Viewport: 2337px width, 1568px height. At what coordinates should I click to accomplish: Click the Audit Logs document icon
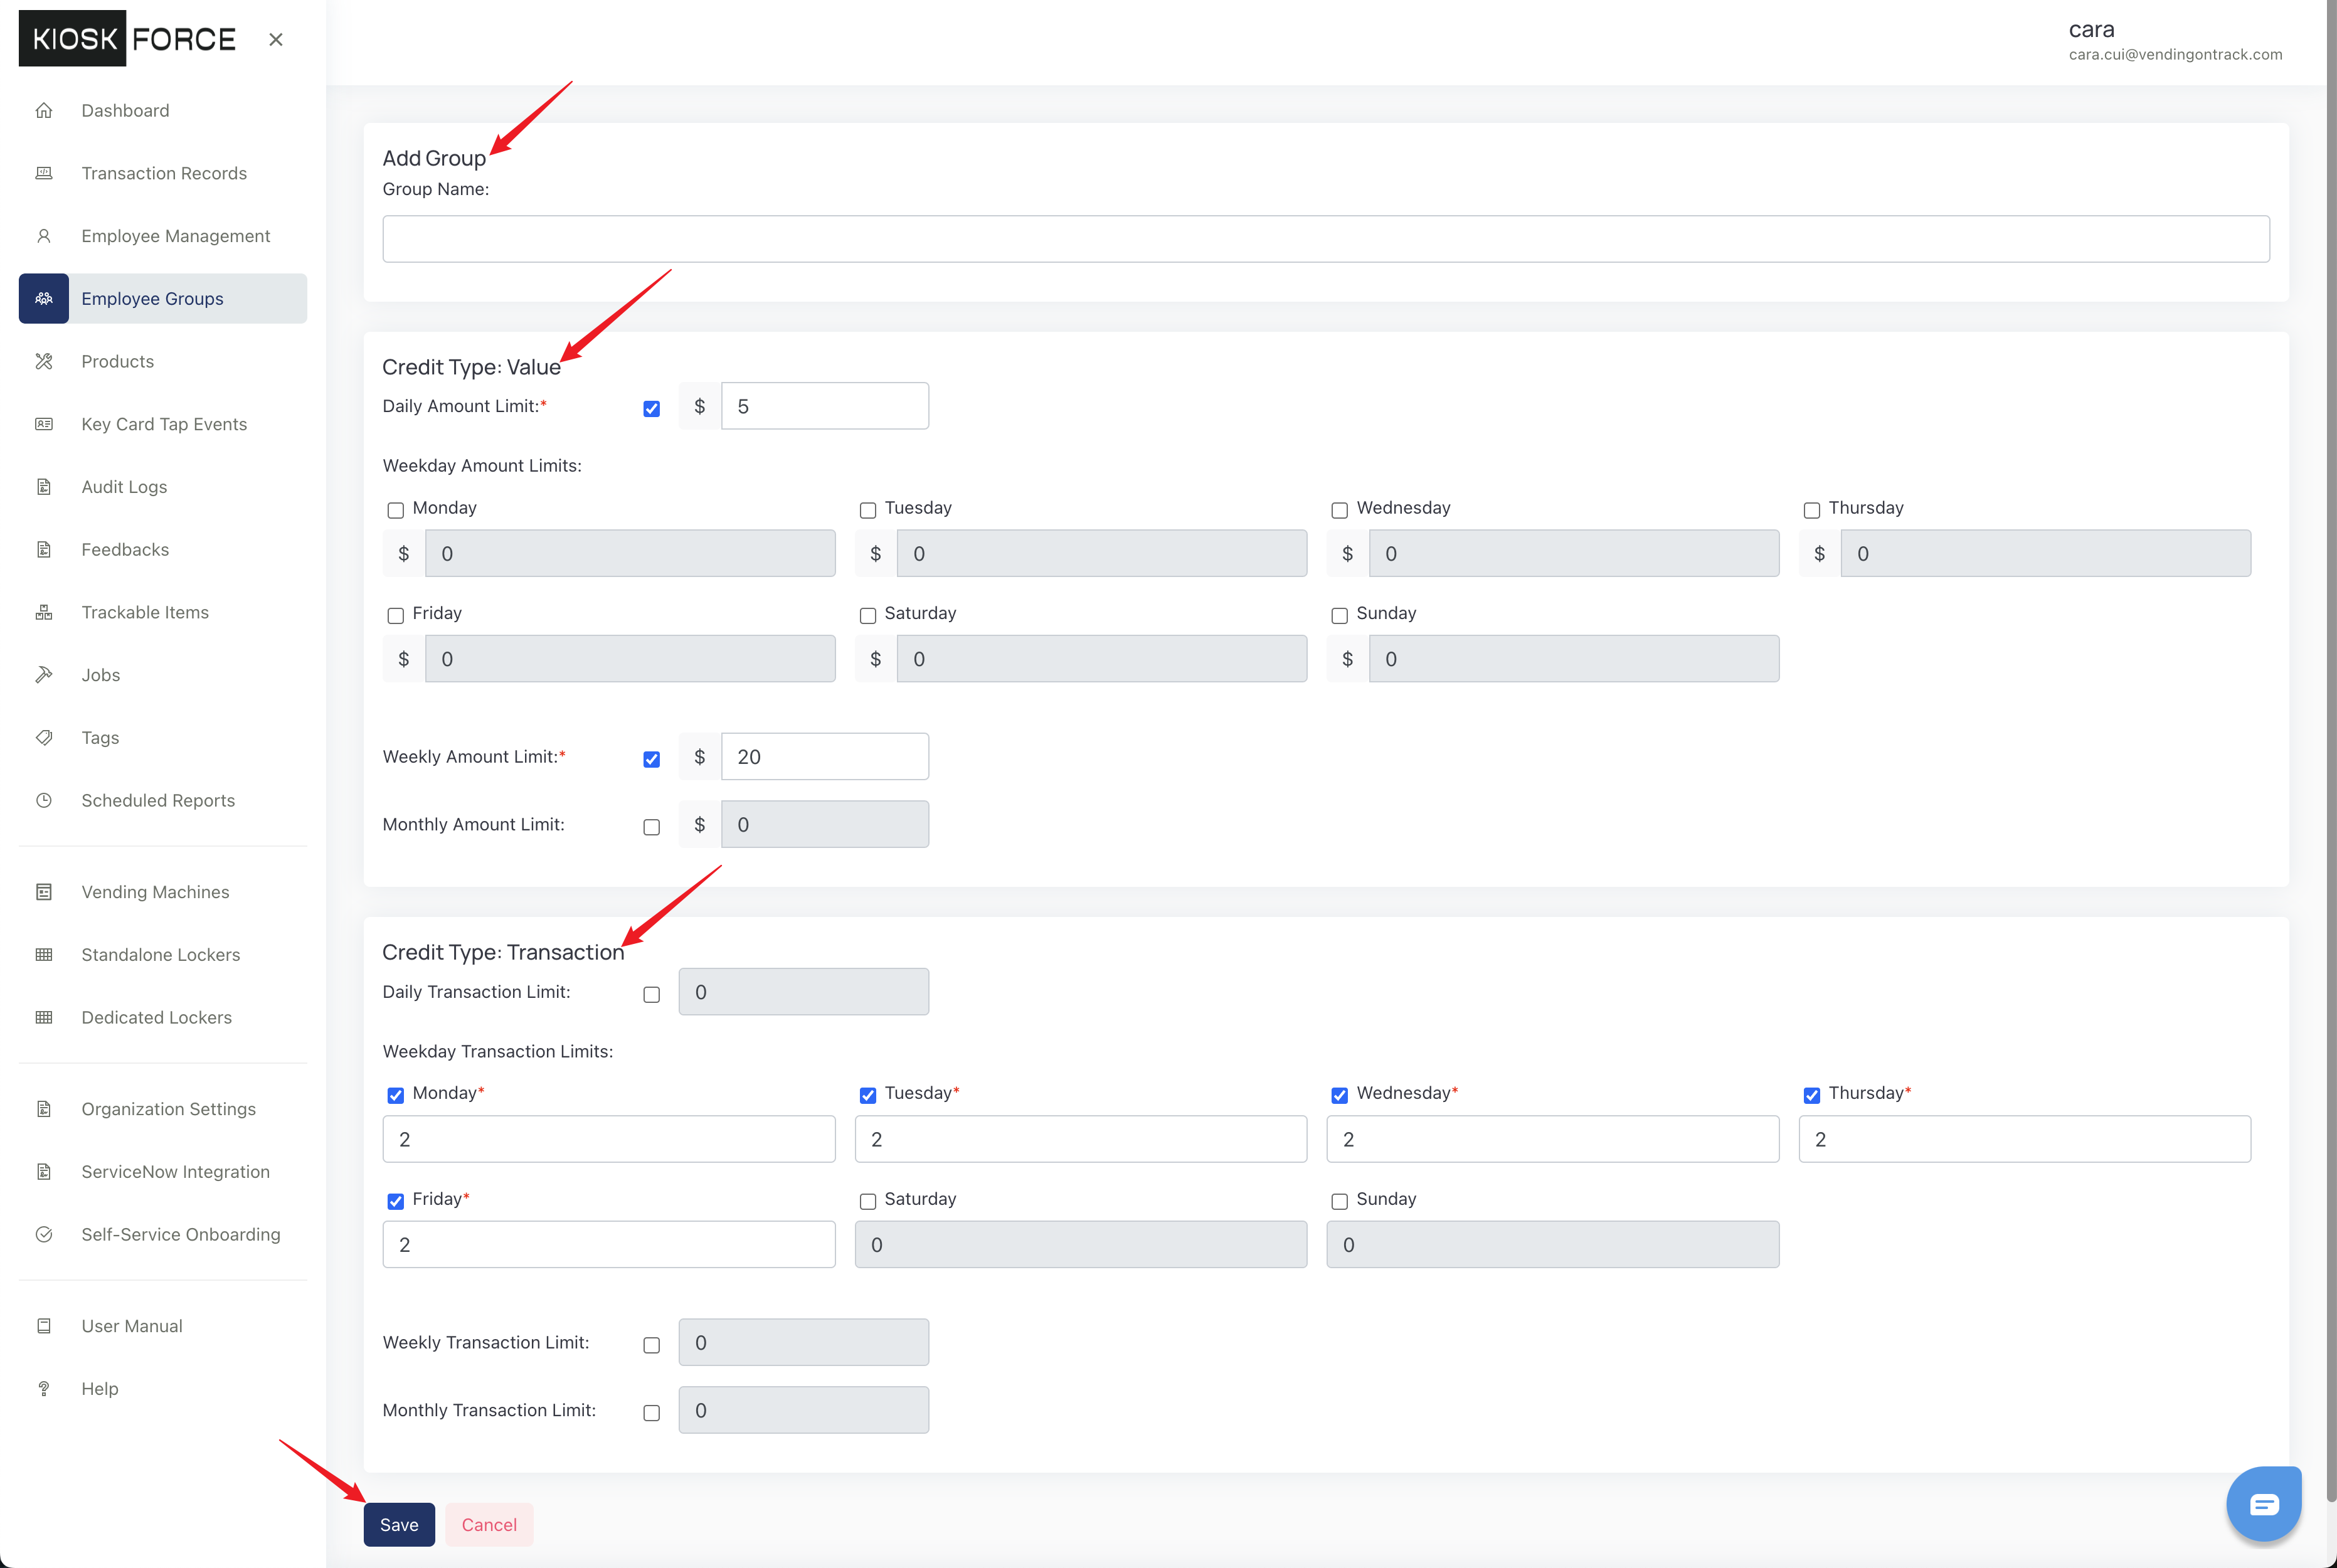tap(44, 487)
